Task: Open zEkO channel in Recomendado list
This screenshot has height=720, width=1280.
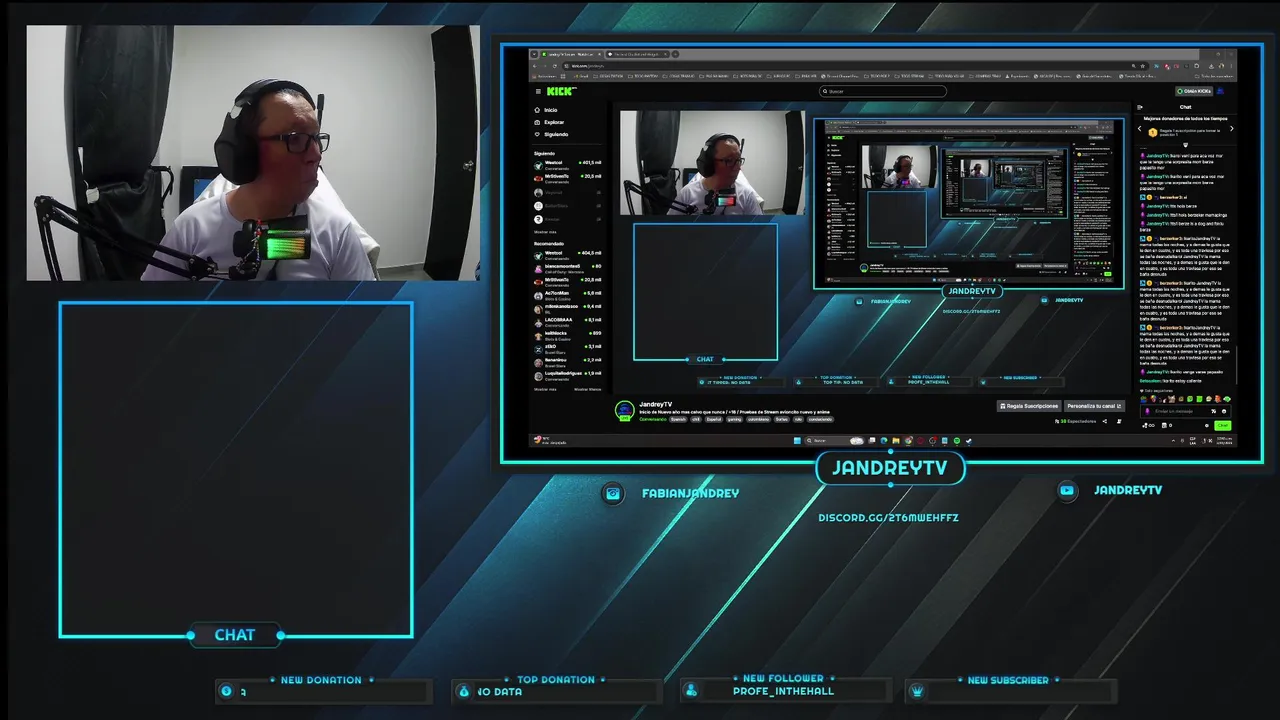Action: click(x=568, y=349)
